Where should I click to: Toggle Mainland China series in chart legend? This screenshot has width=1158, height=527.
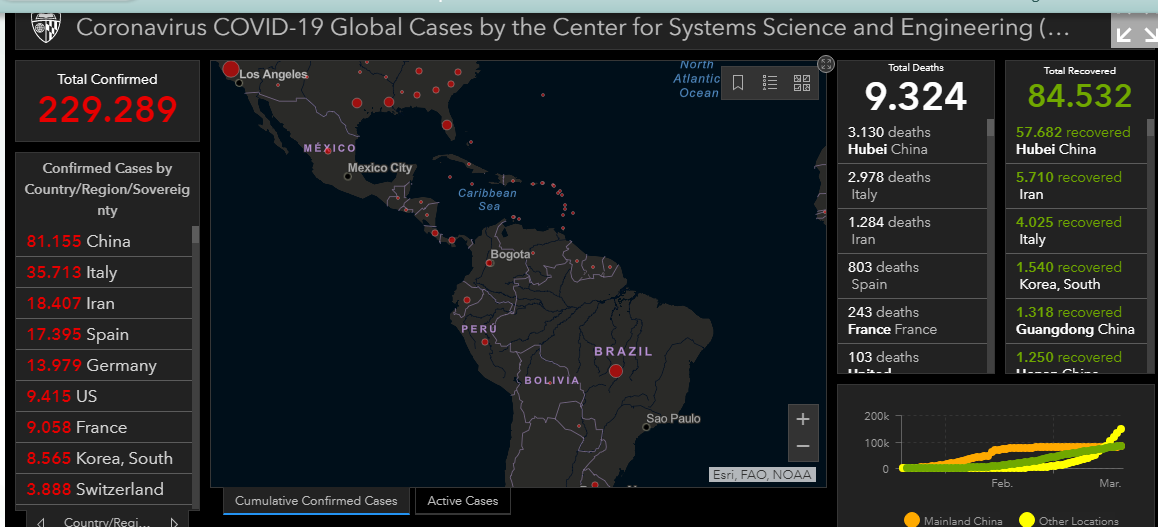coord(911,520)
